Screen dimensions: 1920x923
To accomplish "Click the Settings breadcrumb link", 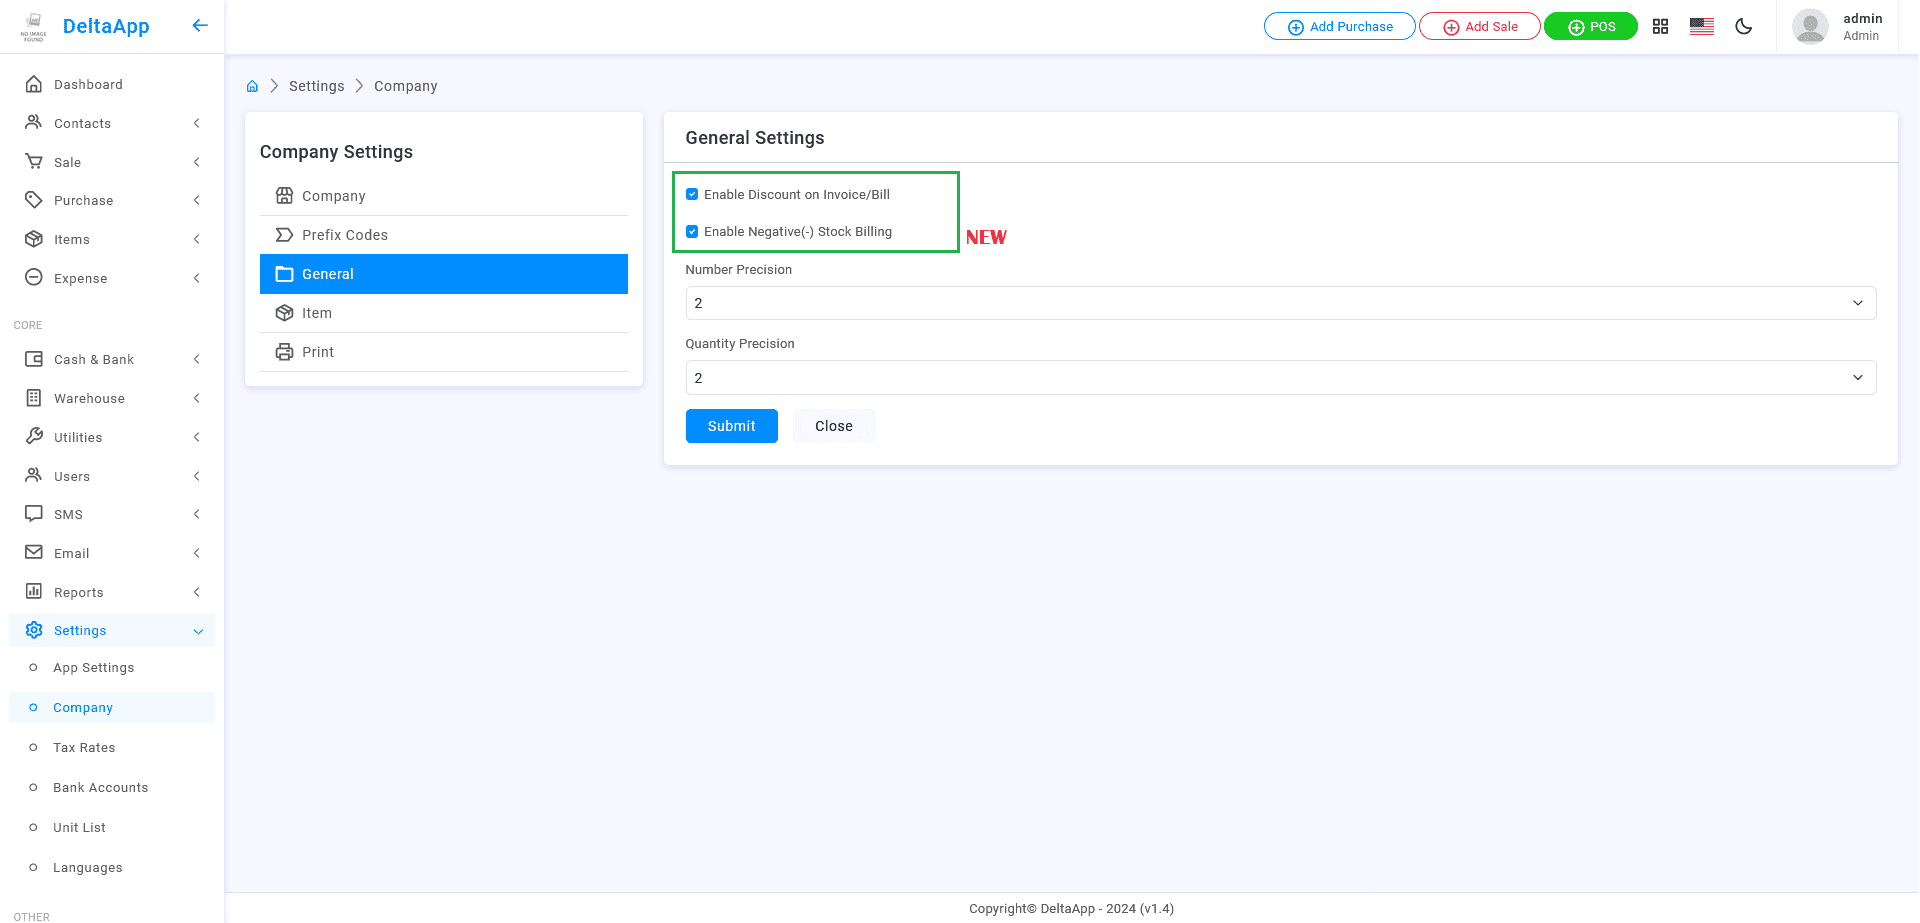I will click(x=316, y=86).
